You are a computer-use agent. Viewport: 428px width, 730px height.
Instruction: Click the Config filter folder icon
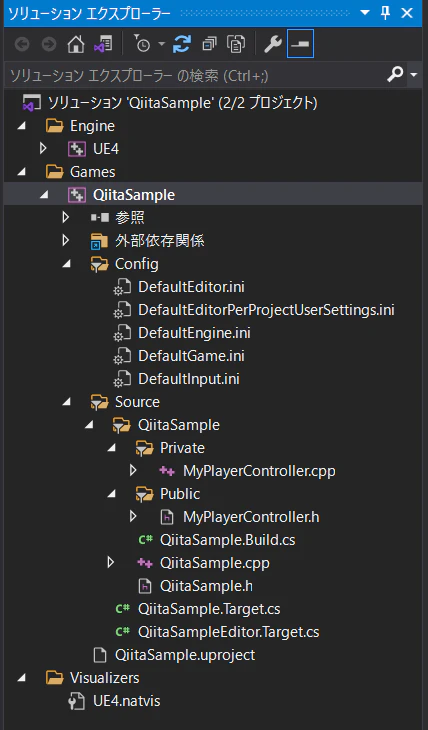click(x=100, y=264)
